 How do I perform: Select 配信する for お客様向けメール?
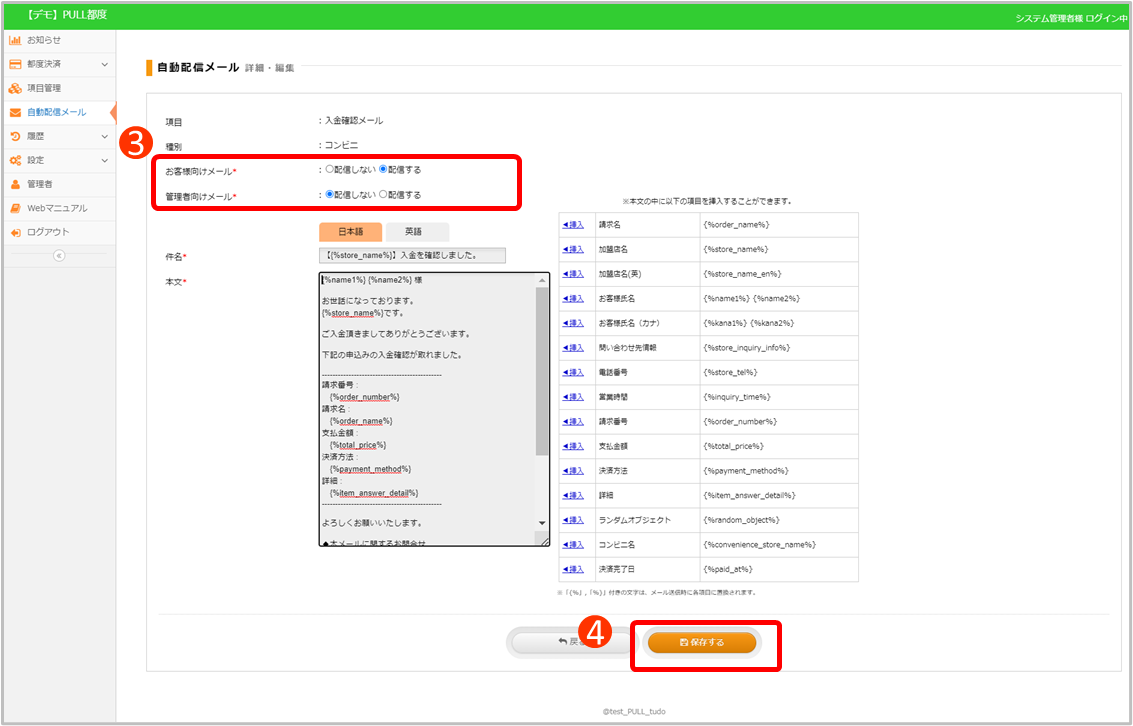click(383, 170)
